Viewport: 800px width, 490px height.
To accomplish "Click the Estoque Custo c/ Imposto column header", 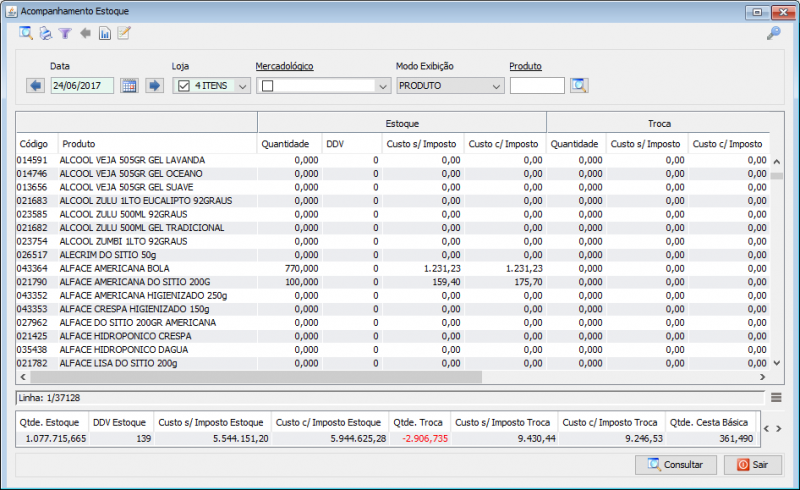I will [x=504, y=144].
